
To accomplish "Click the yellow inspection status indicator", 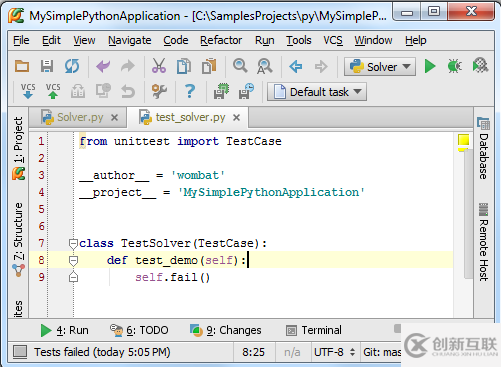I will (x=463, y=140).
